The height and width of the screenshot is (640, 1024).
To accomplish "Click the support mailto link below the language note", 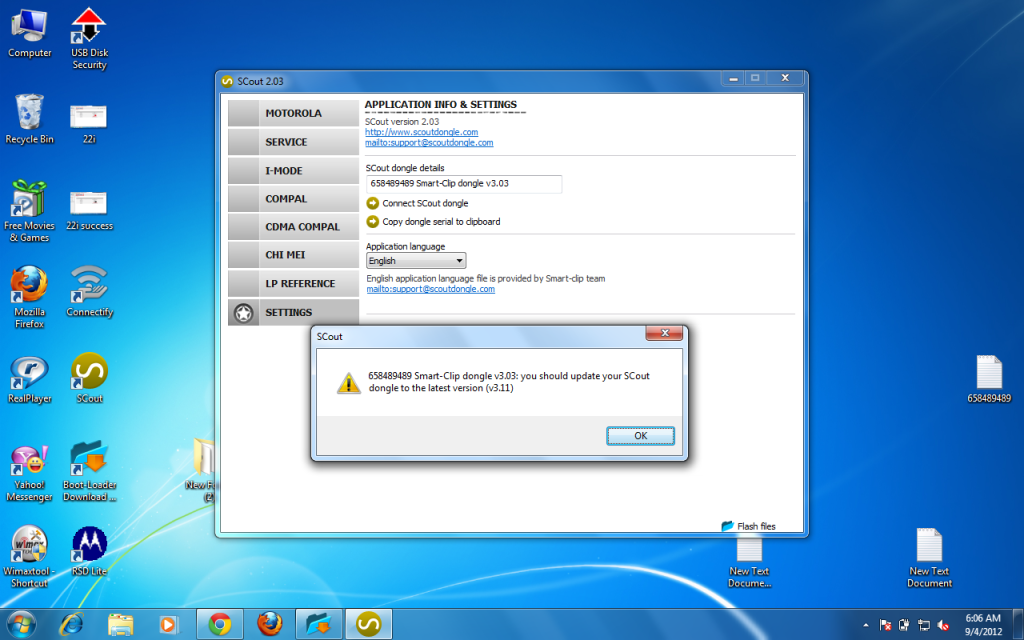I will (430, 289).
